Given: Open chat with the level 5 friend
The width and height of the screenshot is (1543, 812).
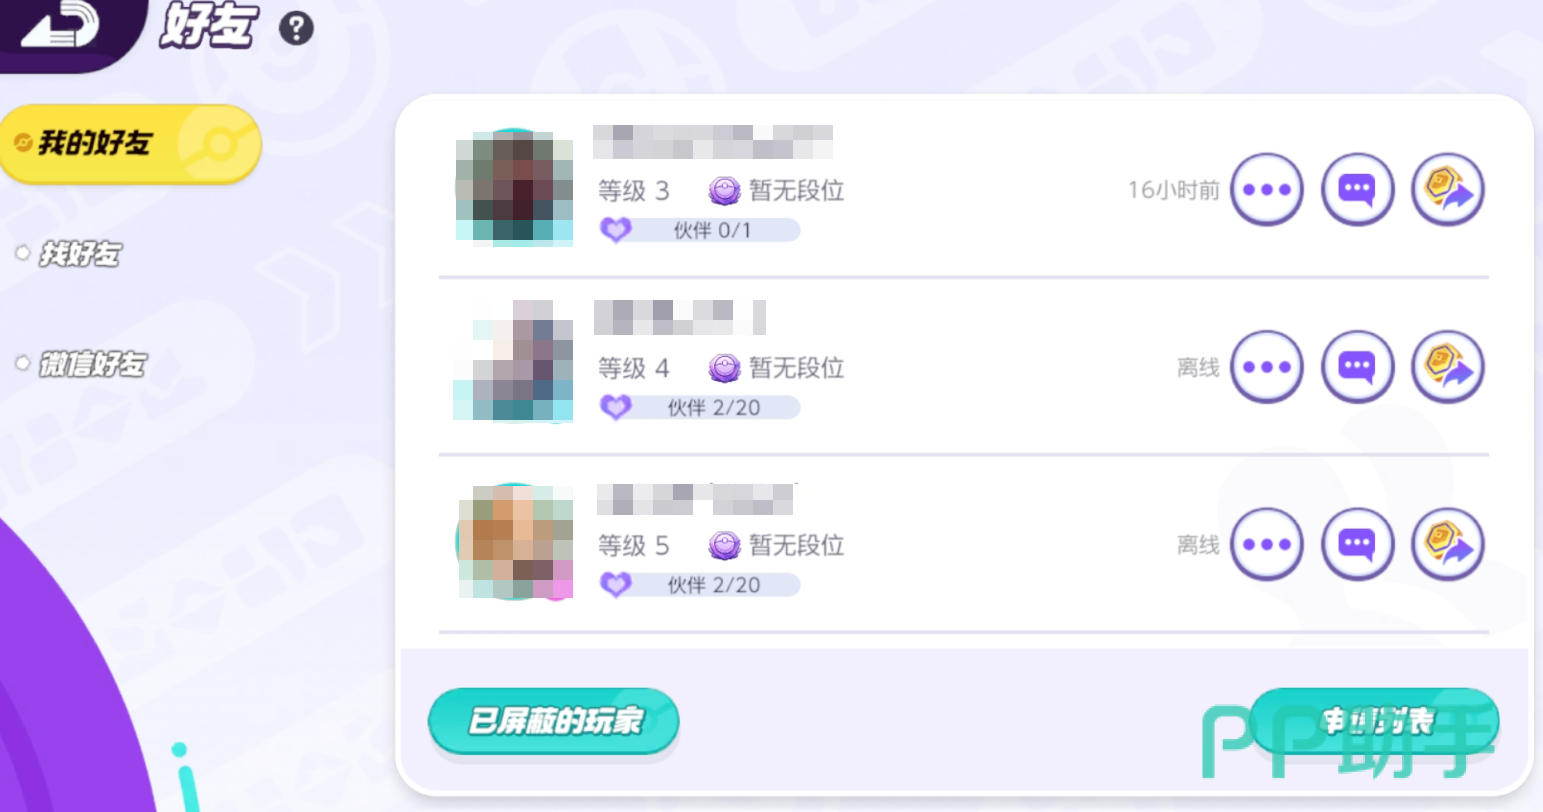Looking at the screenshot, I should [1357, 545].
